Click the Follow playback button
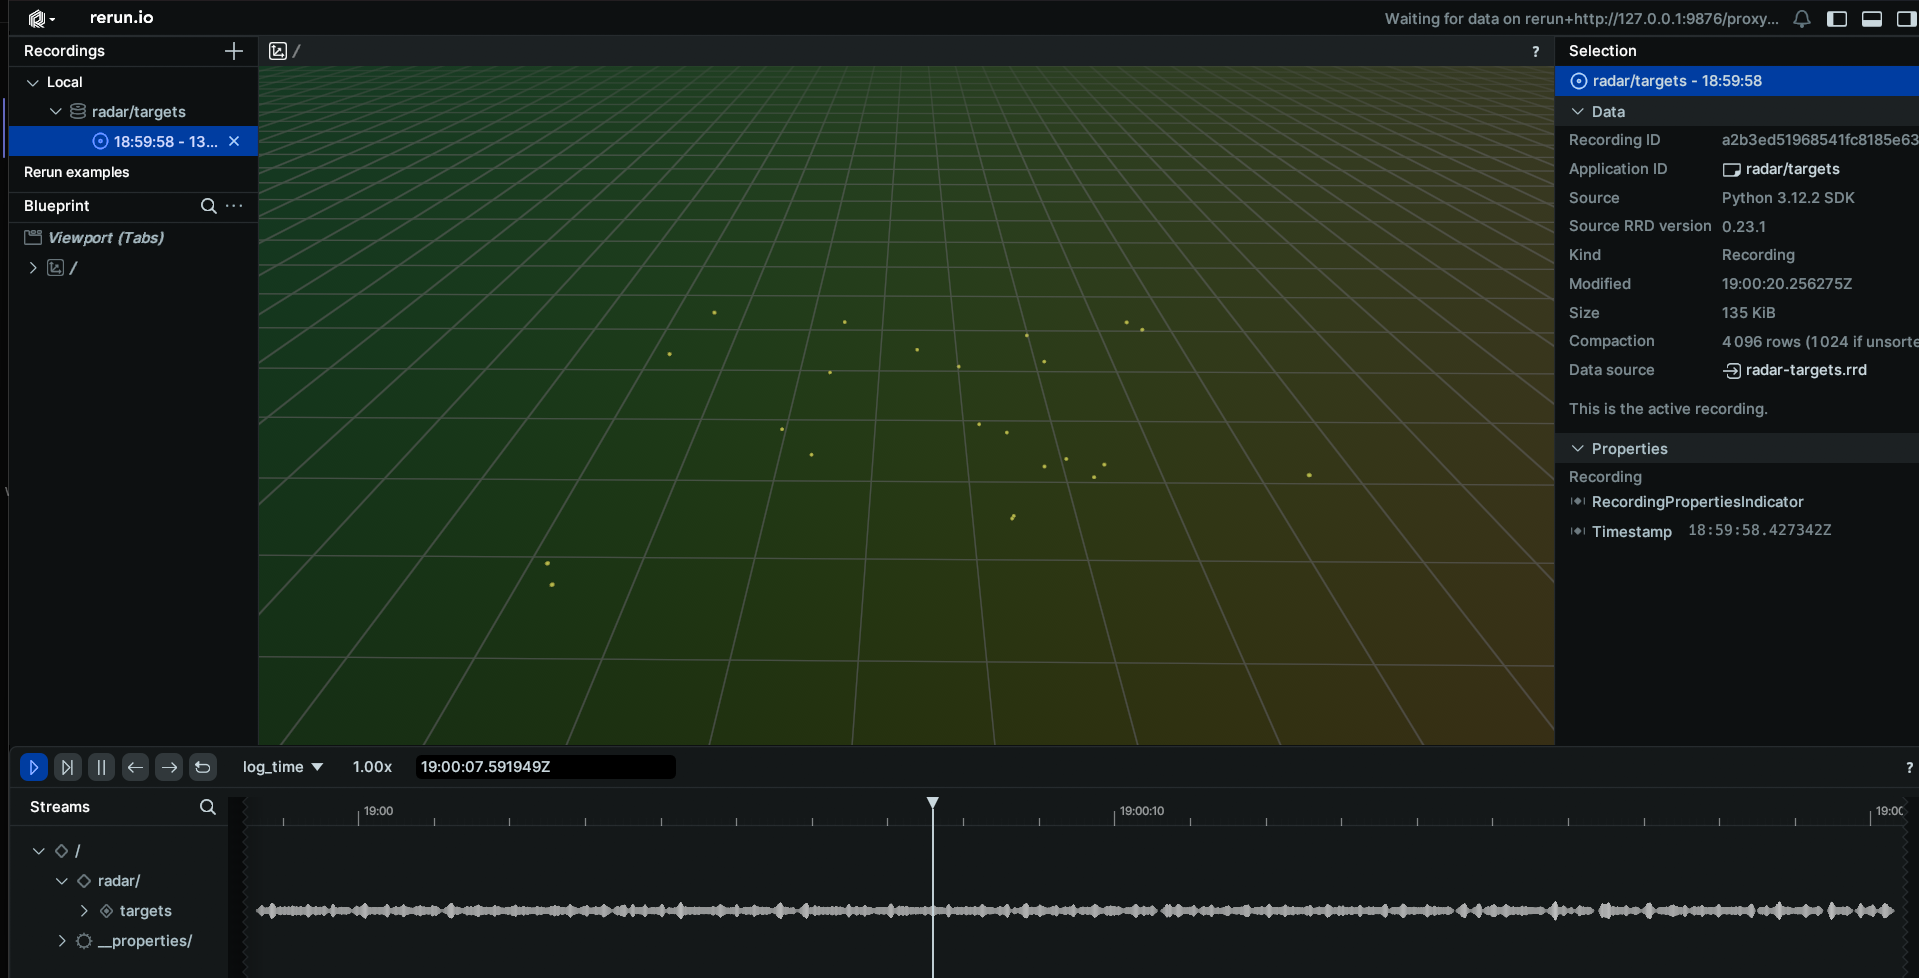 [67, 767]
